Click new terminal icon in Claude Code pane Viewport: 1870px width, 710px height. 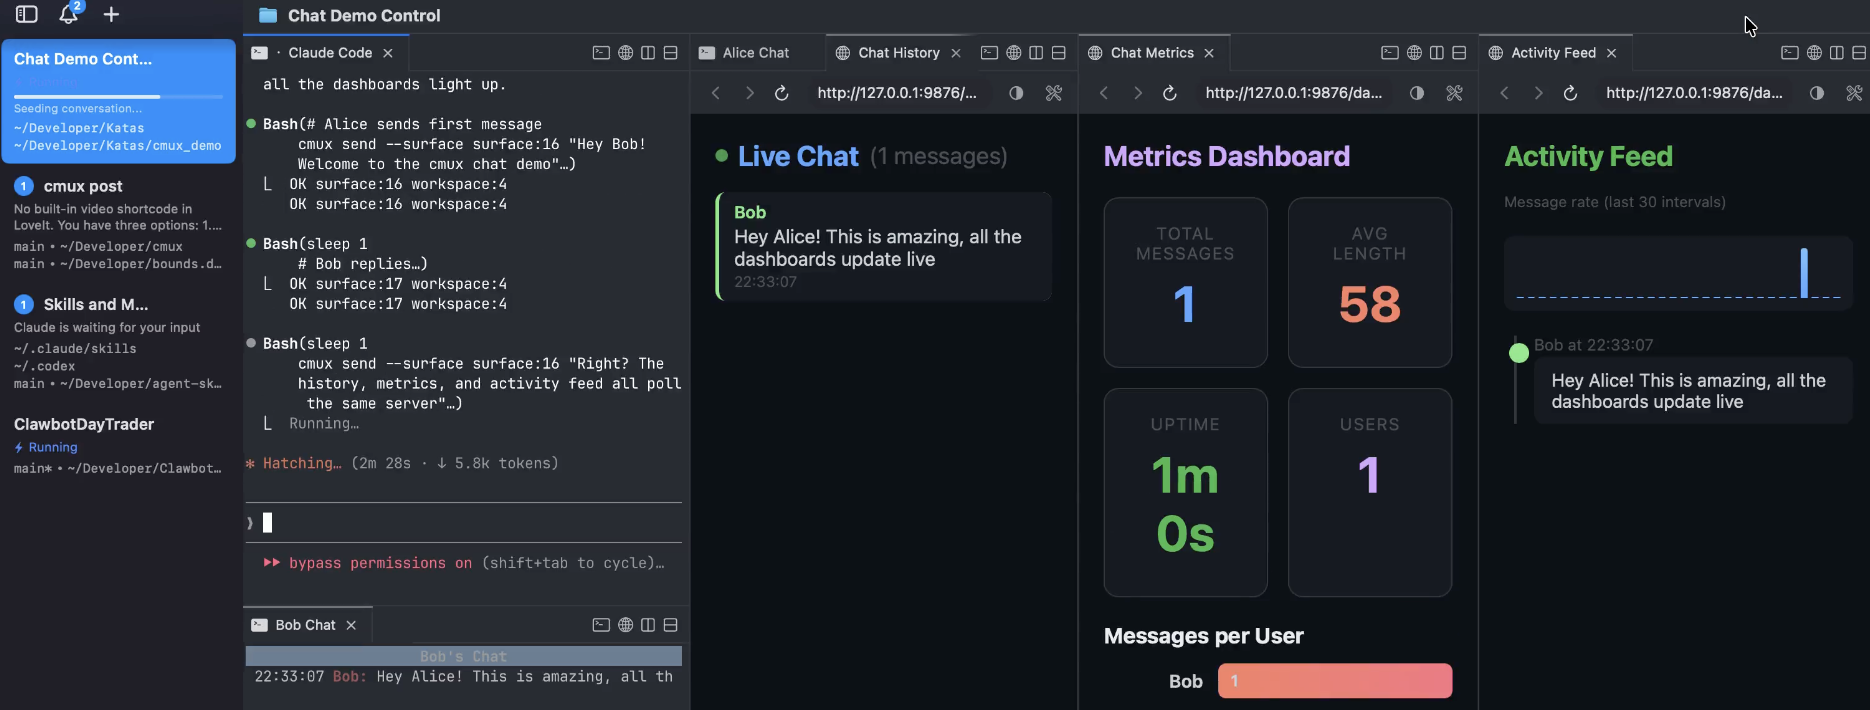[601, 53]
